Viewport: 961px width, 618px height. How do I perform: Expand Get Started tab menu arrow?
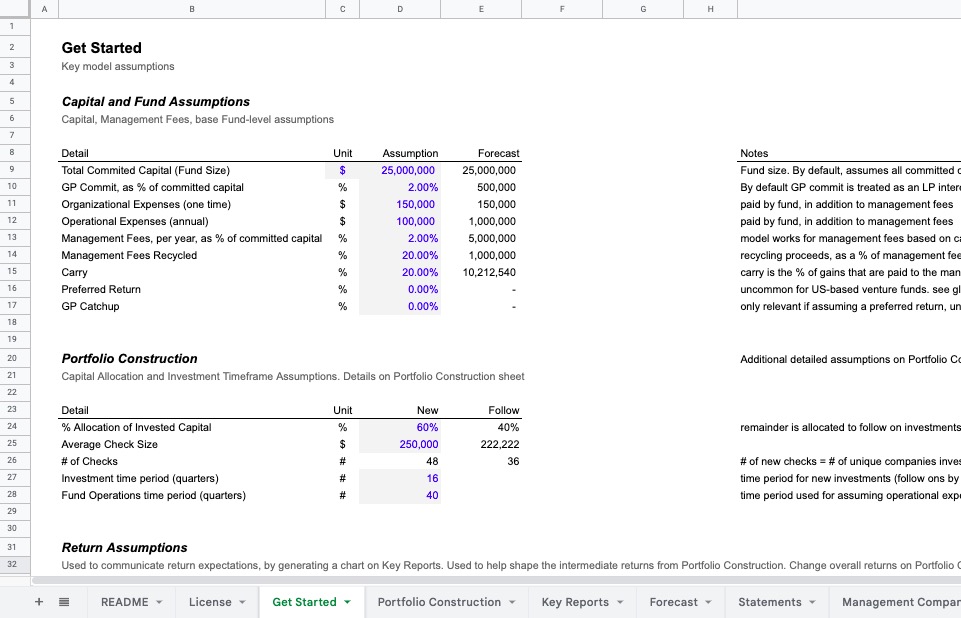[348, 603]
